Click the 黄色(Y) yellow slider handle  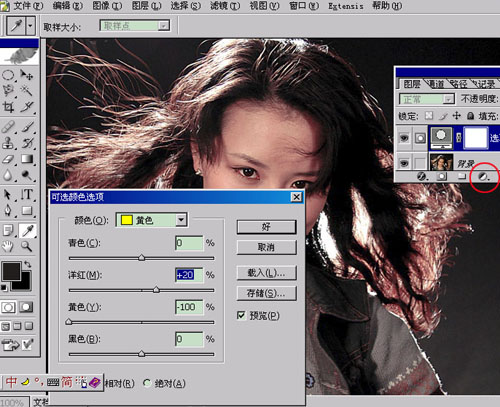point(69,321)
